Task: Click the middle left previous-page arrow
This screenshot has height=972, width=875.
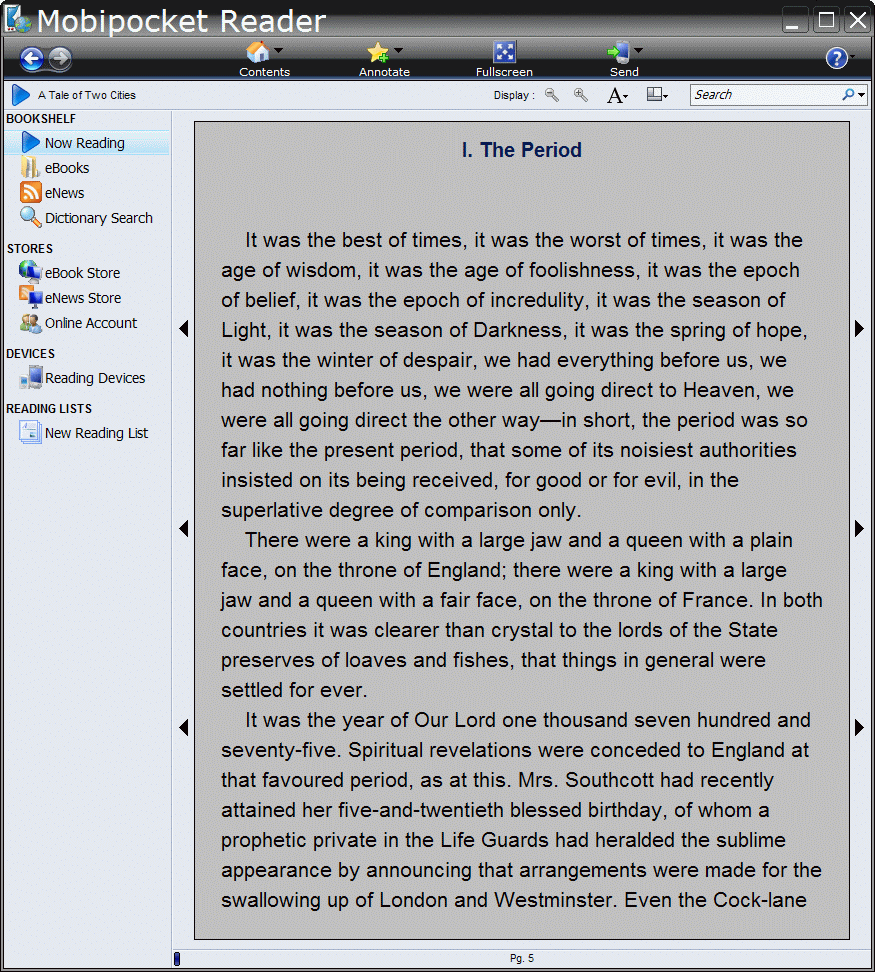Action: click(183, 529)
